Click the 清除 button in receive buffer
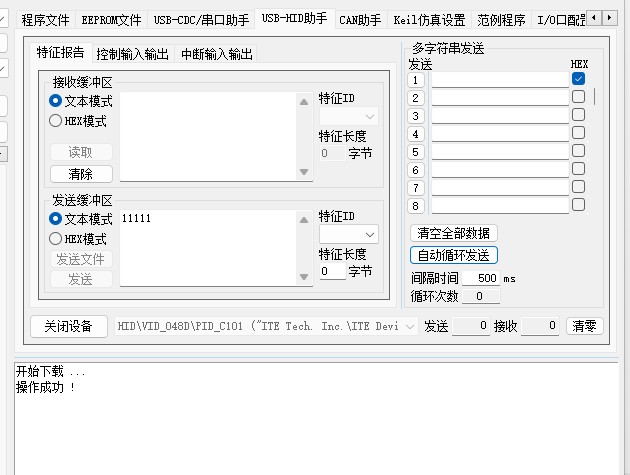This screenshot has width=630, height=475. [81, 174]
